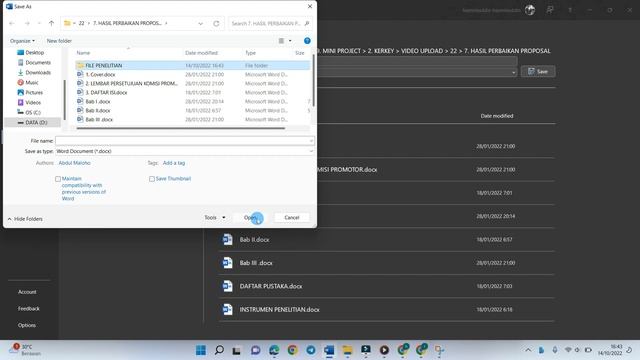Open Options in Word backstage sidebar
The height and width of the screenshot is (360, 640).
point(27,325)
